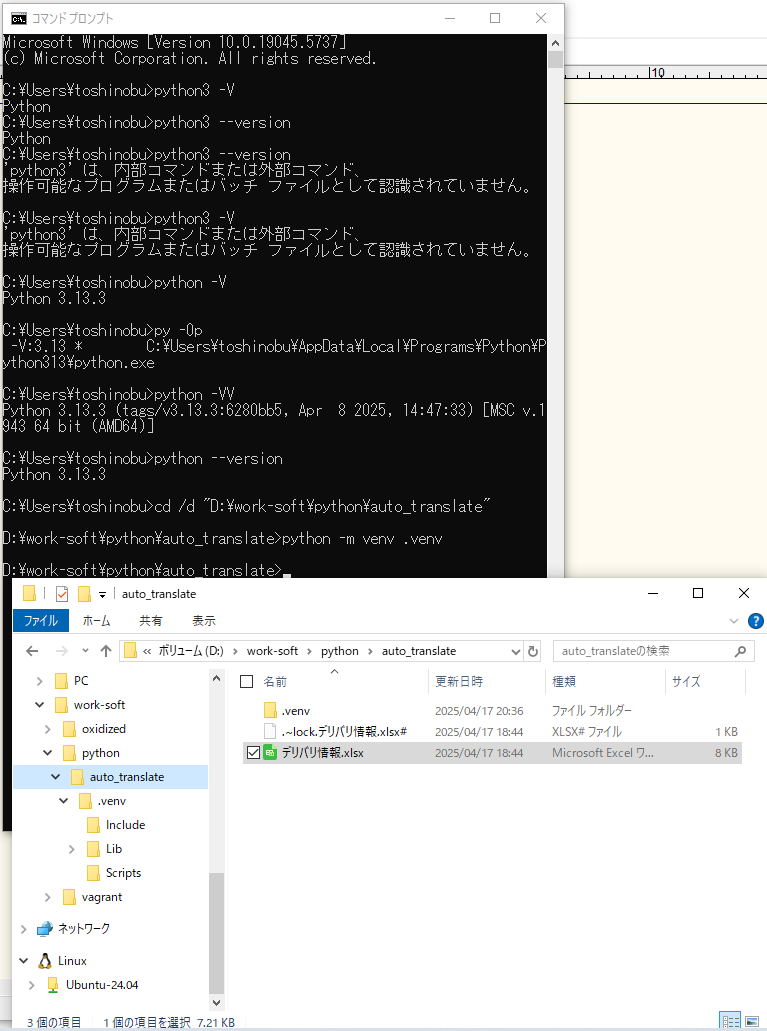
Task: Select vagrant folder in navigation tree
Action: pyautogui.click(x=102, y=897)
